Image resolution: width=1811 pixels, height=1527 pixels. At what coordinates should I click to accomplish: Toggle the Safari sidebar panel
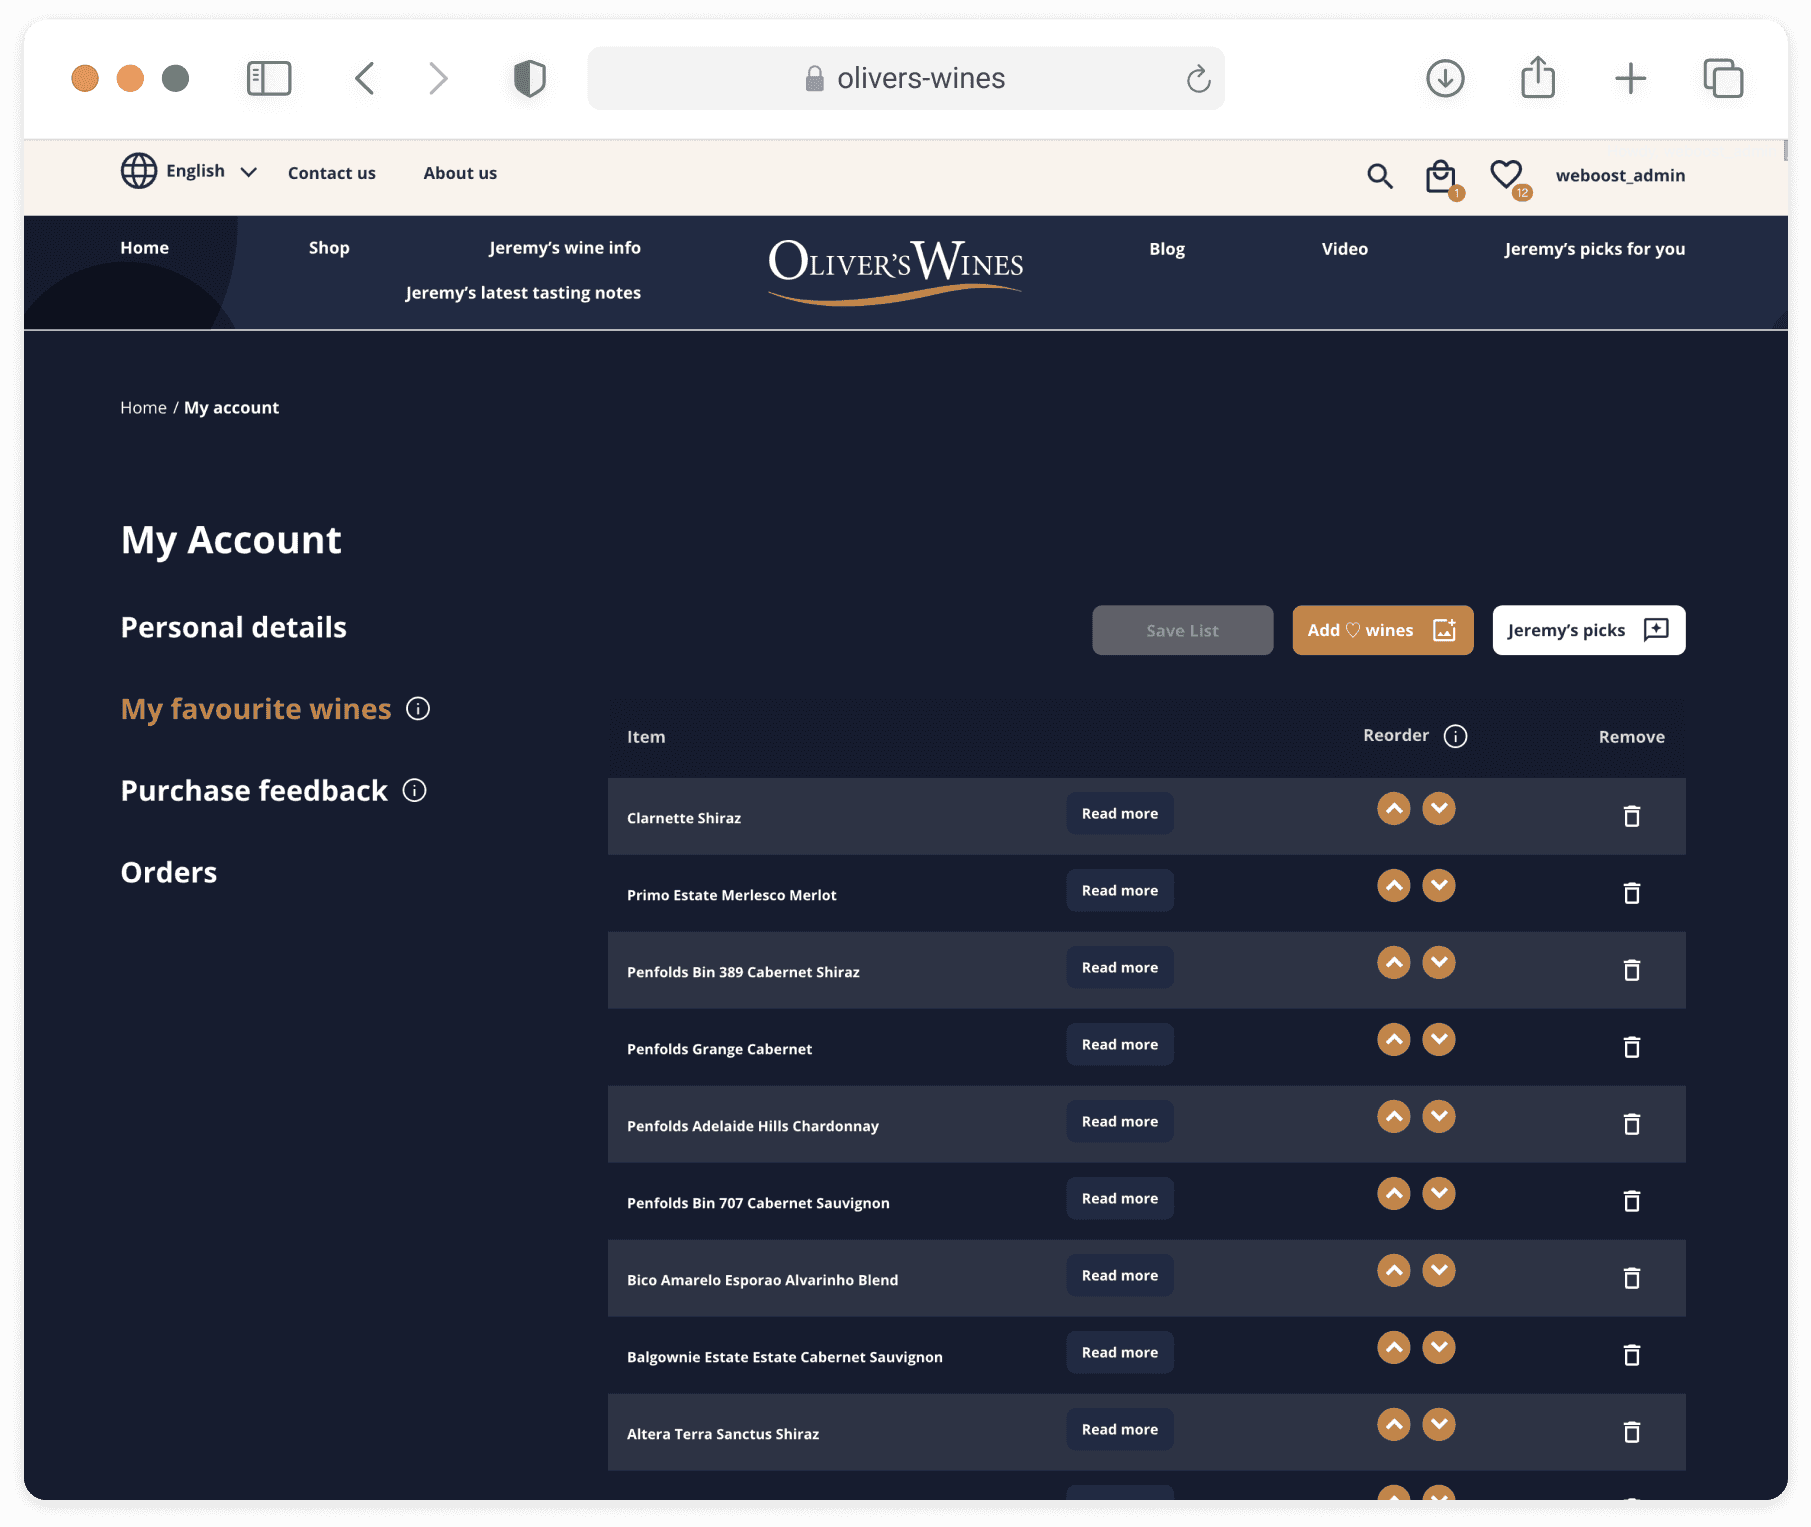(269, 78)
